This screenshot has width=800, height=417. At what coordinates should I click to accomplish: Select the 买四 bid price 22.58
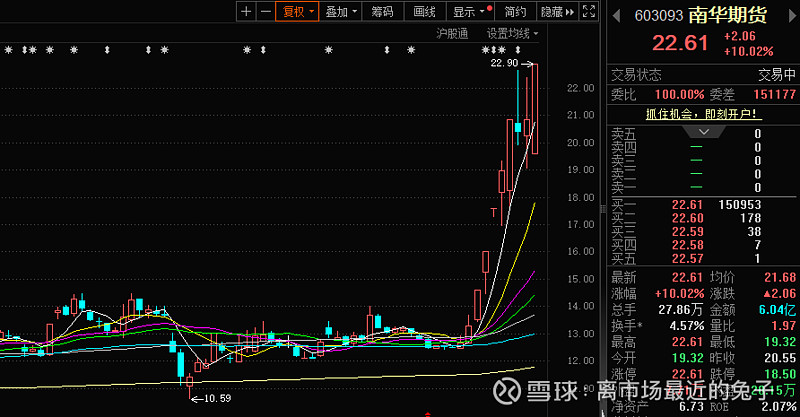click(x=687, y=245)
